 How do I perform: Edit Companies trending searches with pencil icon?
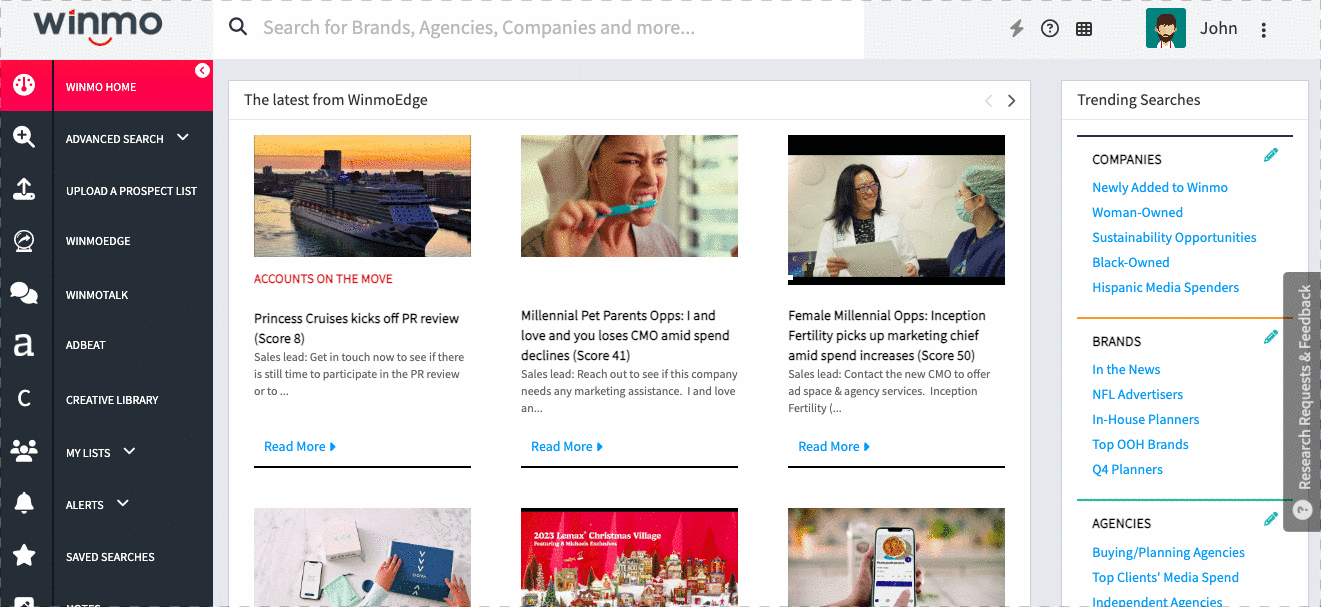click(x=1271, y=155)
